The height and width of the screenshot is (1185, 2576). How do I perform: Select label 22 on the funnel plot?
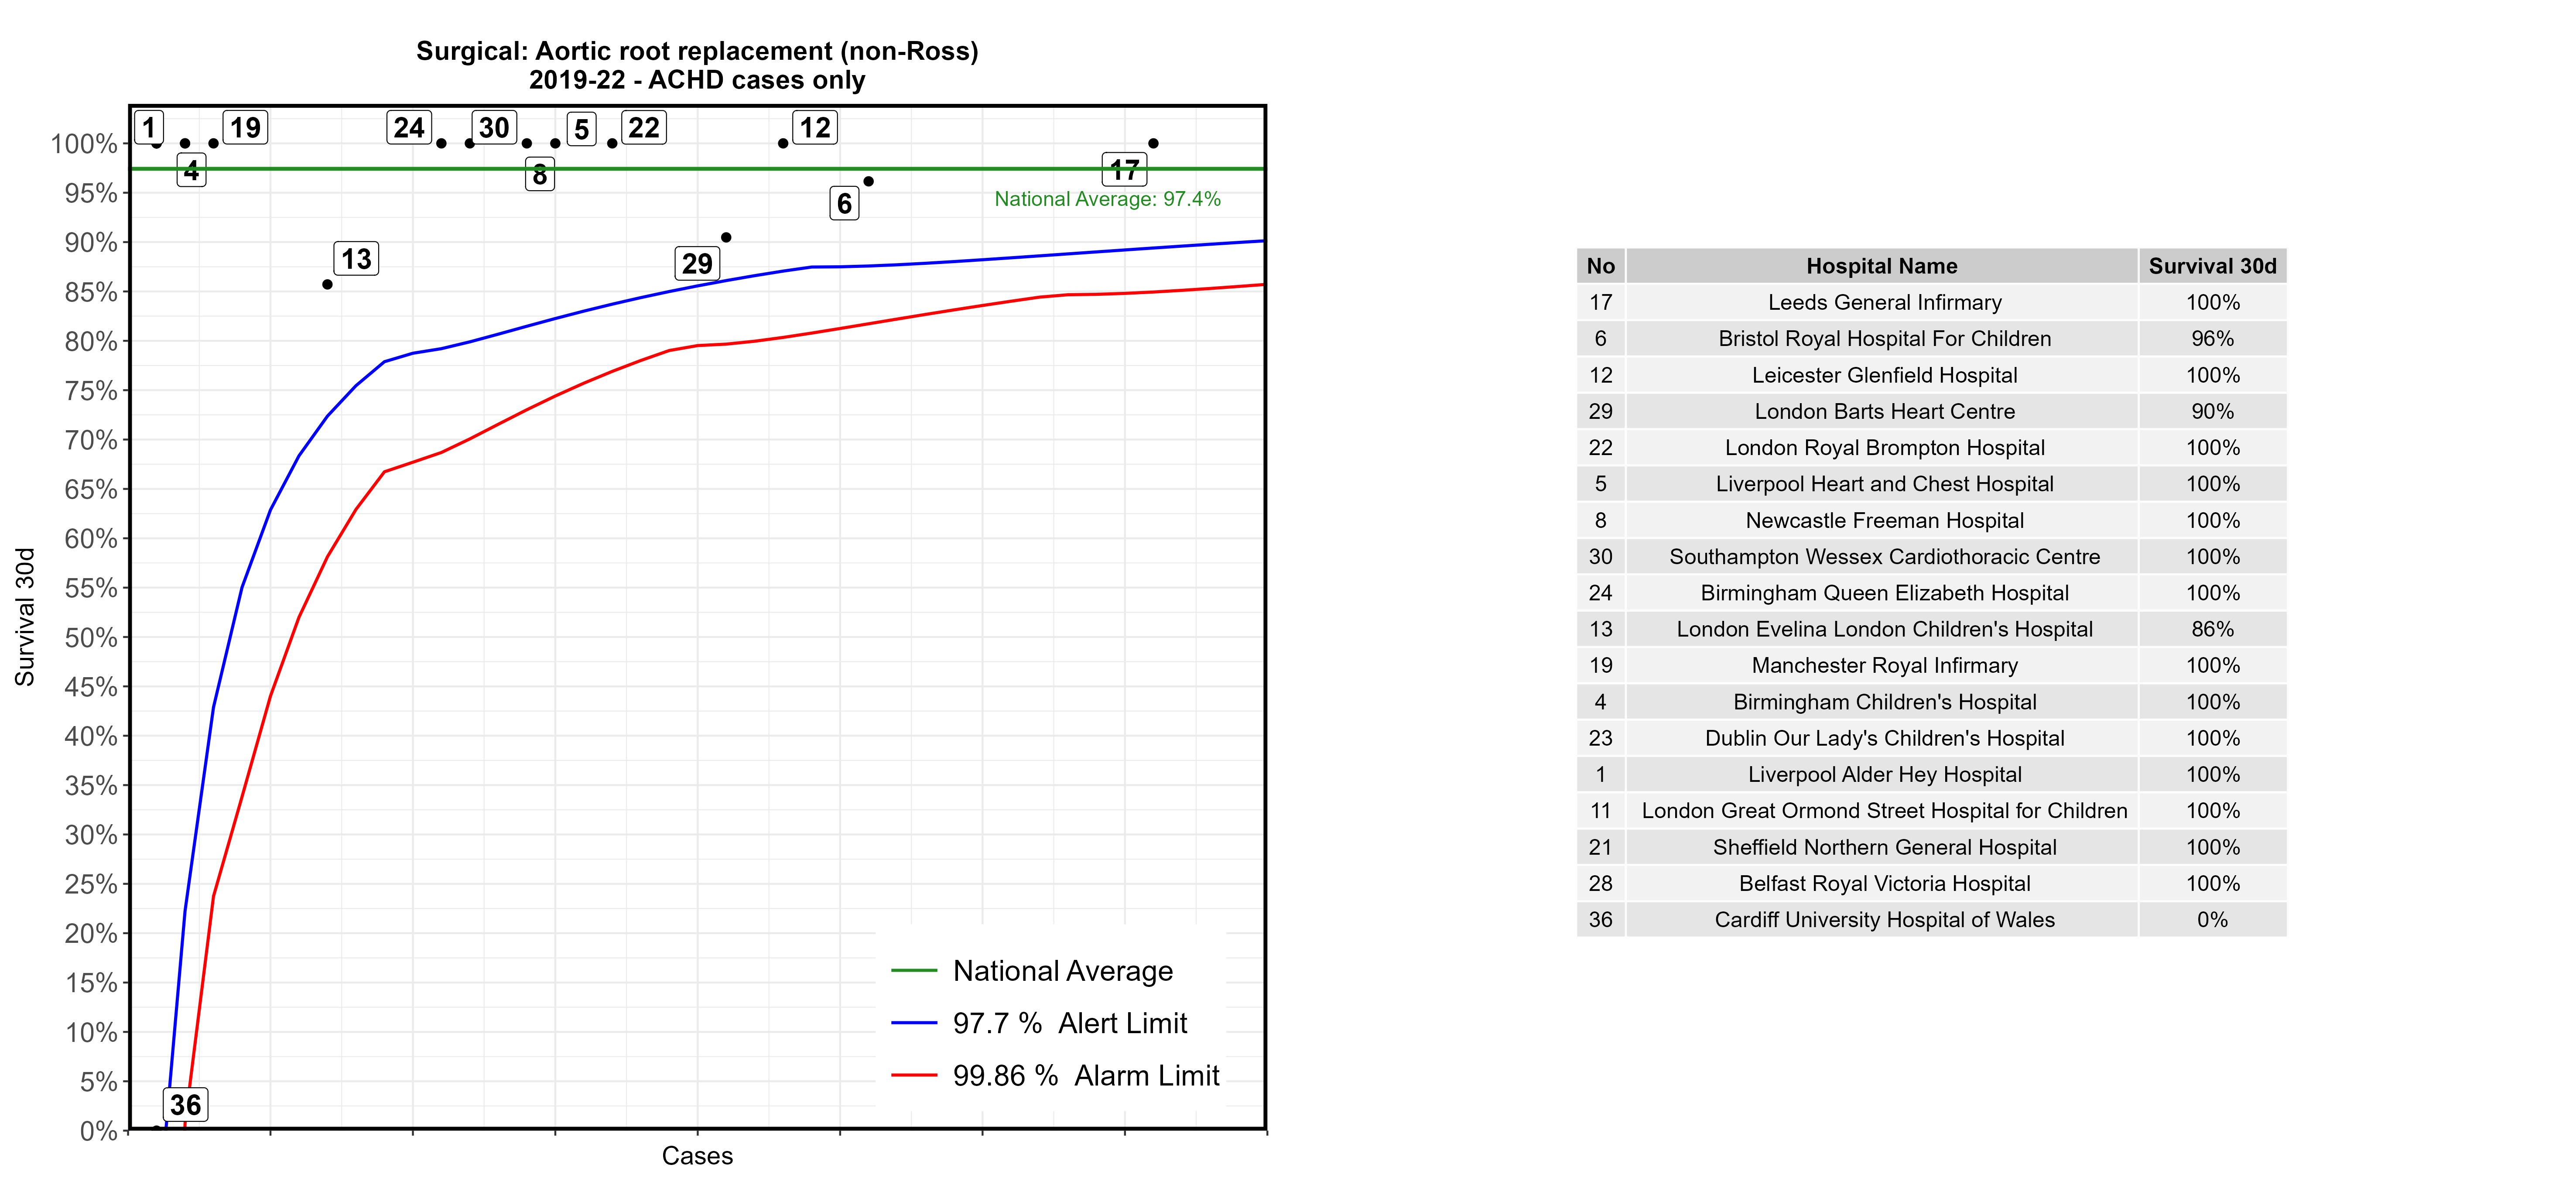[x=643, y=128]
